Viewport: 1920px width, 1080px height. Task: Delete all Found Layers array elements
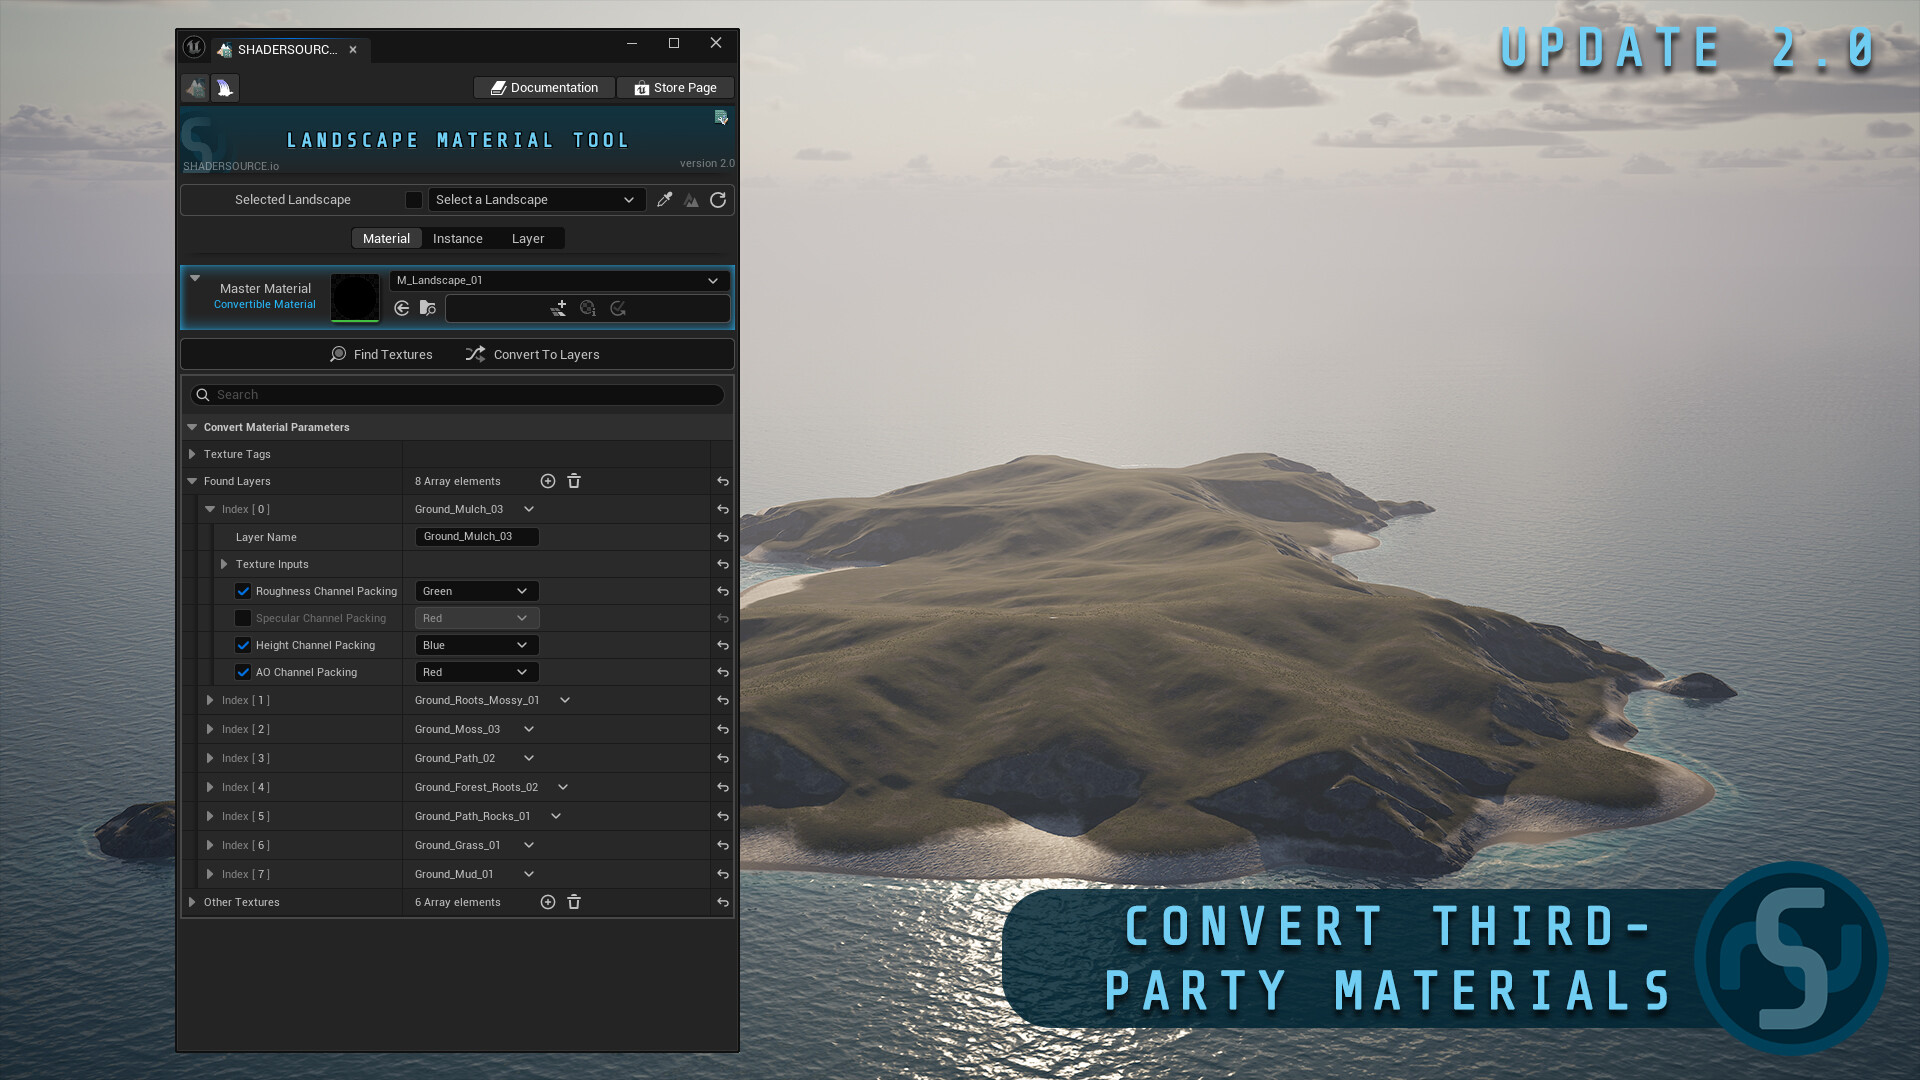point(574,481)
